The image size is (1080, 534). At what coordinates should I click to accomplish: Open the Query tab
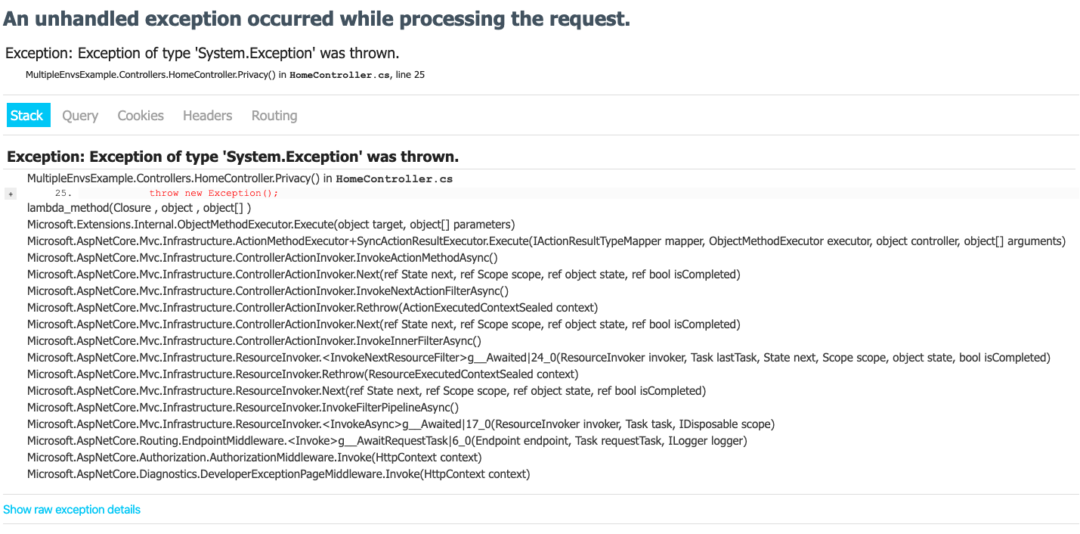[x=80, y=115]
